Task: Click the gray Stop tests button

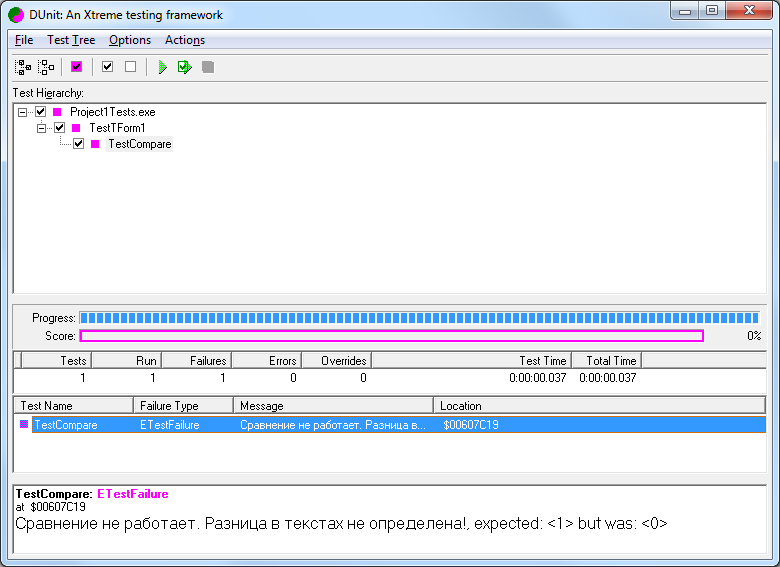Action: click(x=208, y=67)
